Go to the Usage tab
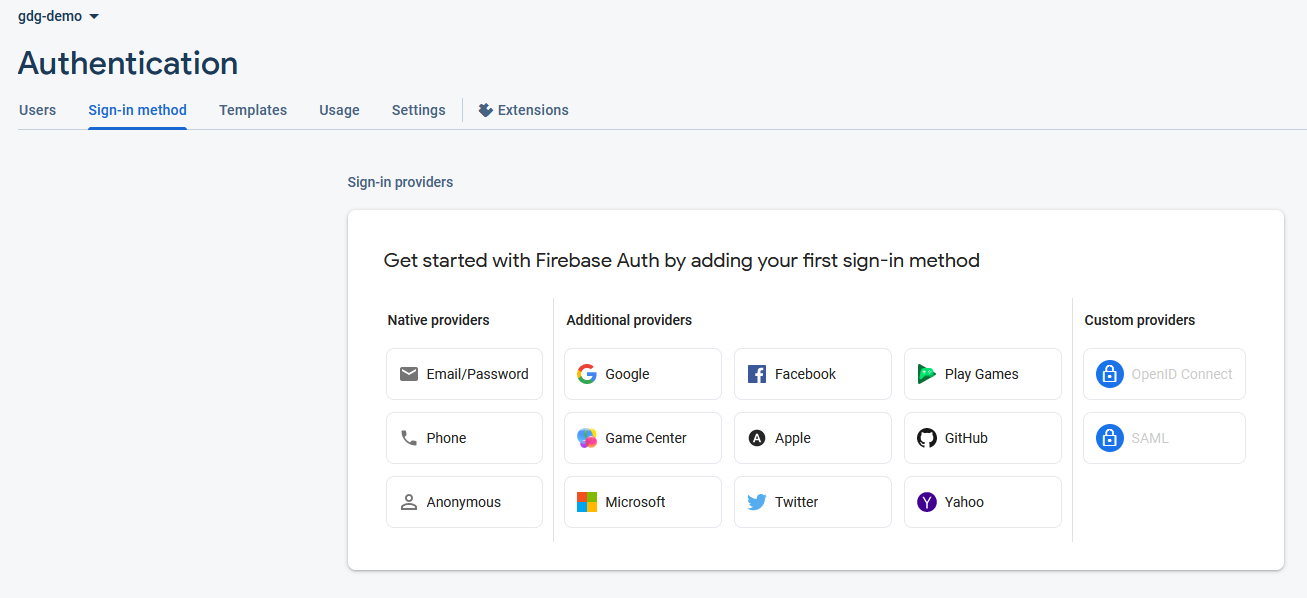The width and height of the screenshot is (1307, 598). [x=339, y=110]
